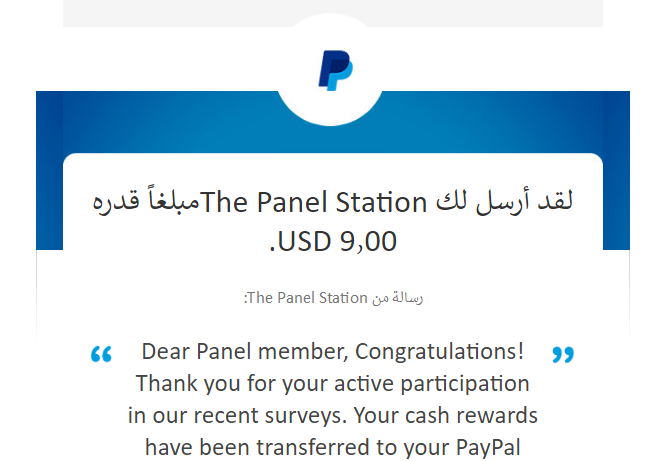Click the opening blue quotation mark icon
This screenshot has height=461, width=668.
pos(101,354)
